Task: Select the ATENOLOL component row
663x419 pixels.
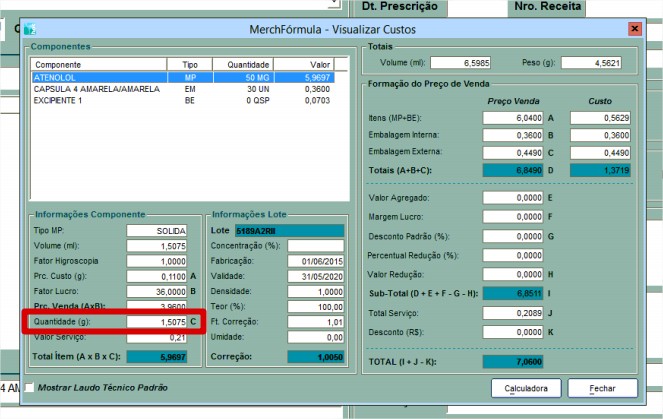Action: (184, 77)
